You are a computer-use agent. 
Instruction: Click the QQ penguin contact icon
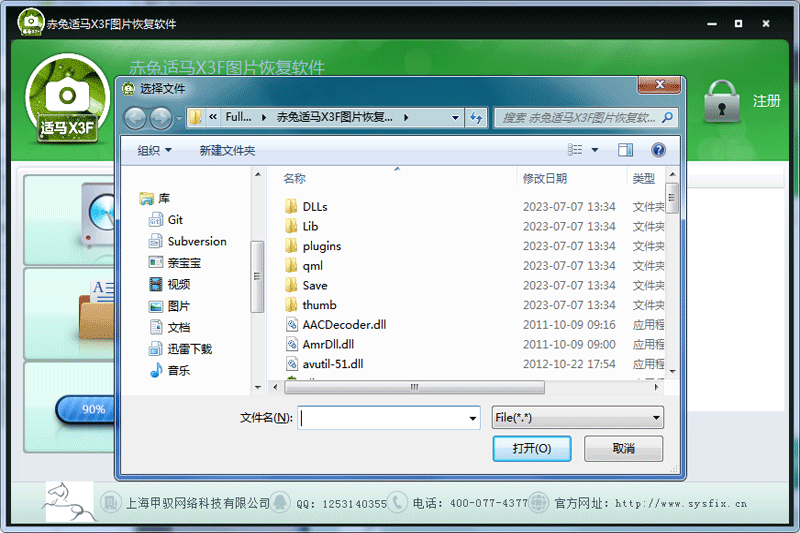[280, 502]
